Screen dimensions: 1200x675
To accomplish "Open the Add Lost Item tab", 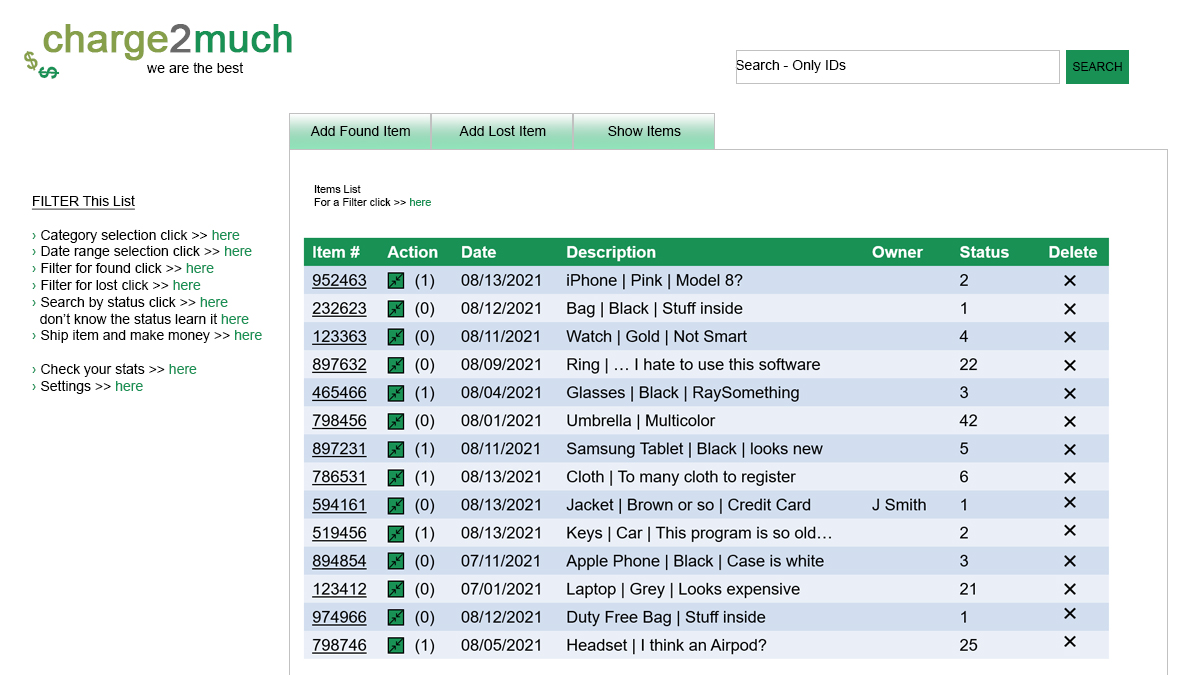I will coord(502,131).
